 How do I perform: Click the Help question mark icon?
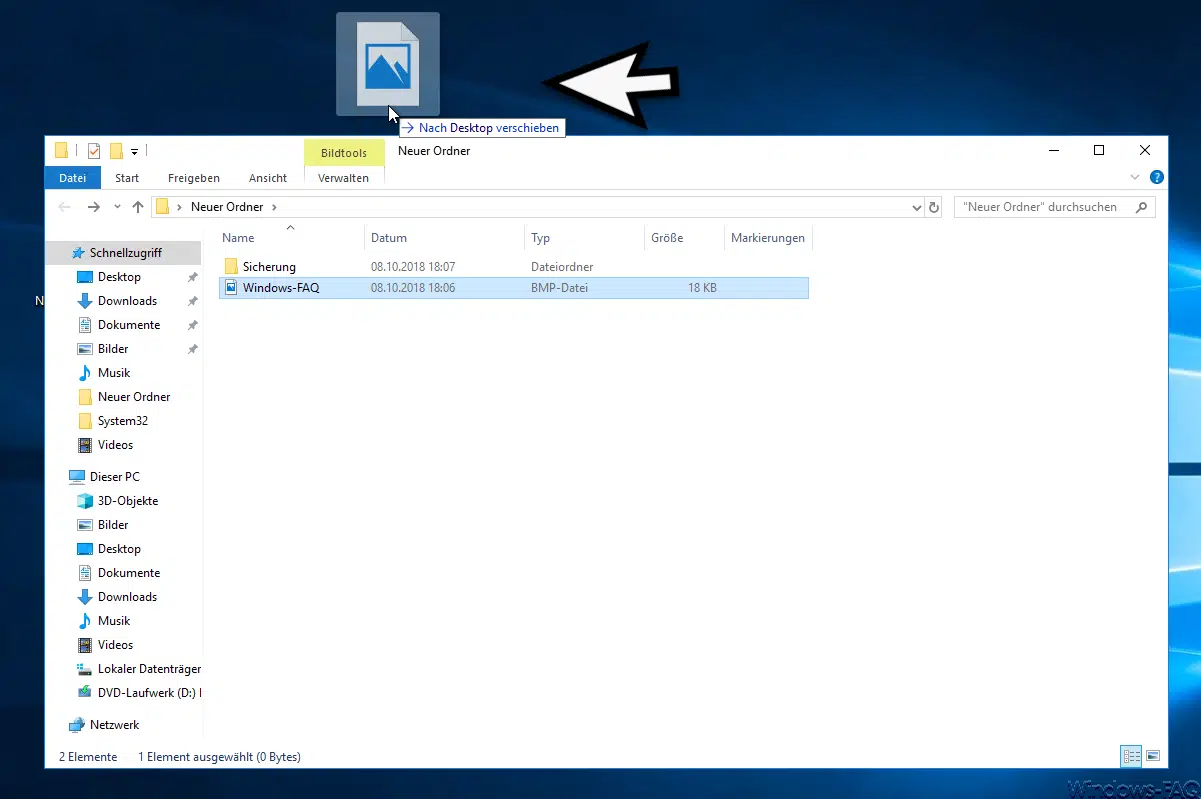pos(1157,177)
